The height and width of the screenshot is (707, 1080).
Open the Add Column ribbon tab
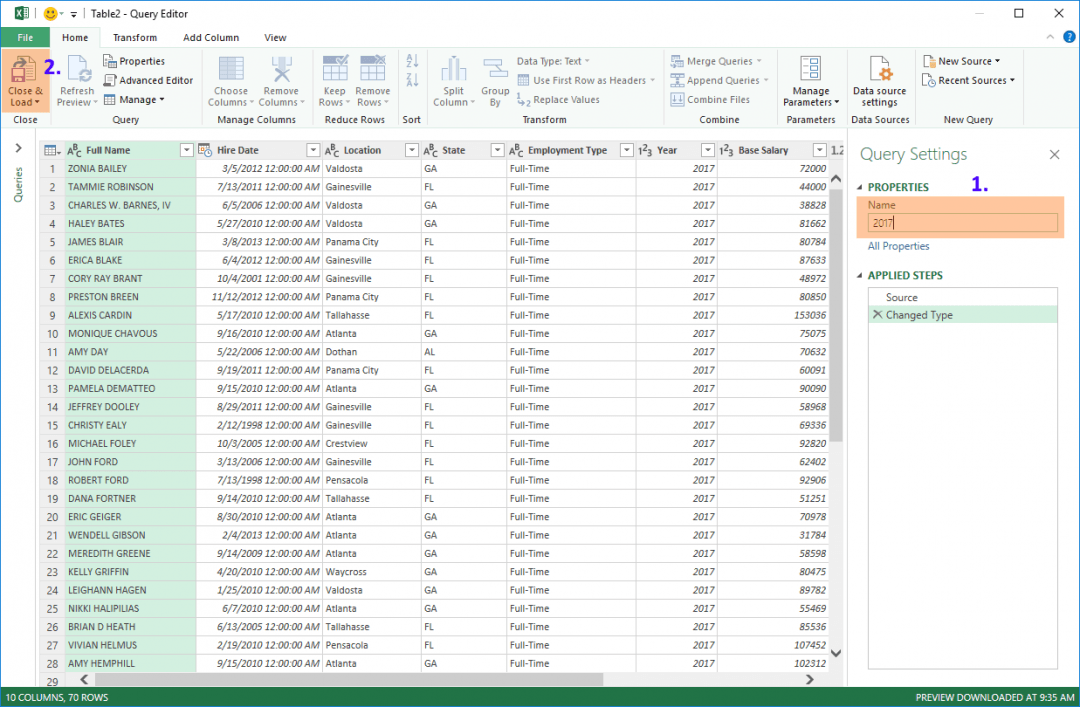tap(211, 37)
